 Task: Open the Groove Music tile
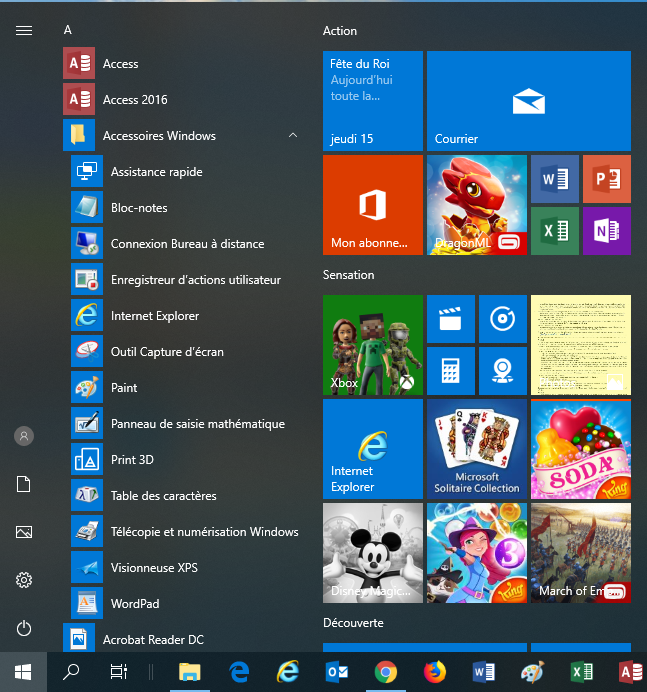coord(503,319)
